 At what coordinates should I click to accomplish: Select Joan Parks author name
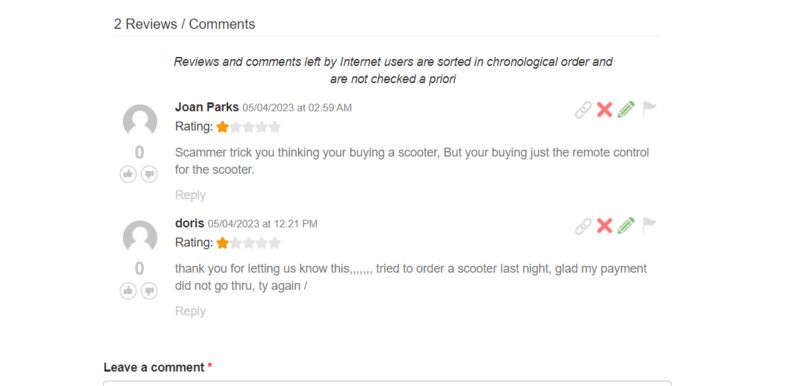(x=207, y=107)
